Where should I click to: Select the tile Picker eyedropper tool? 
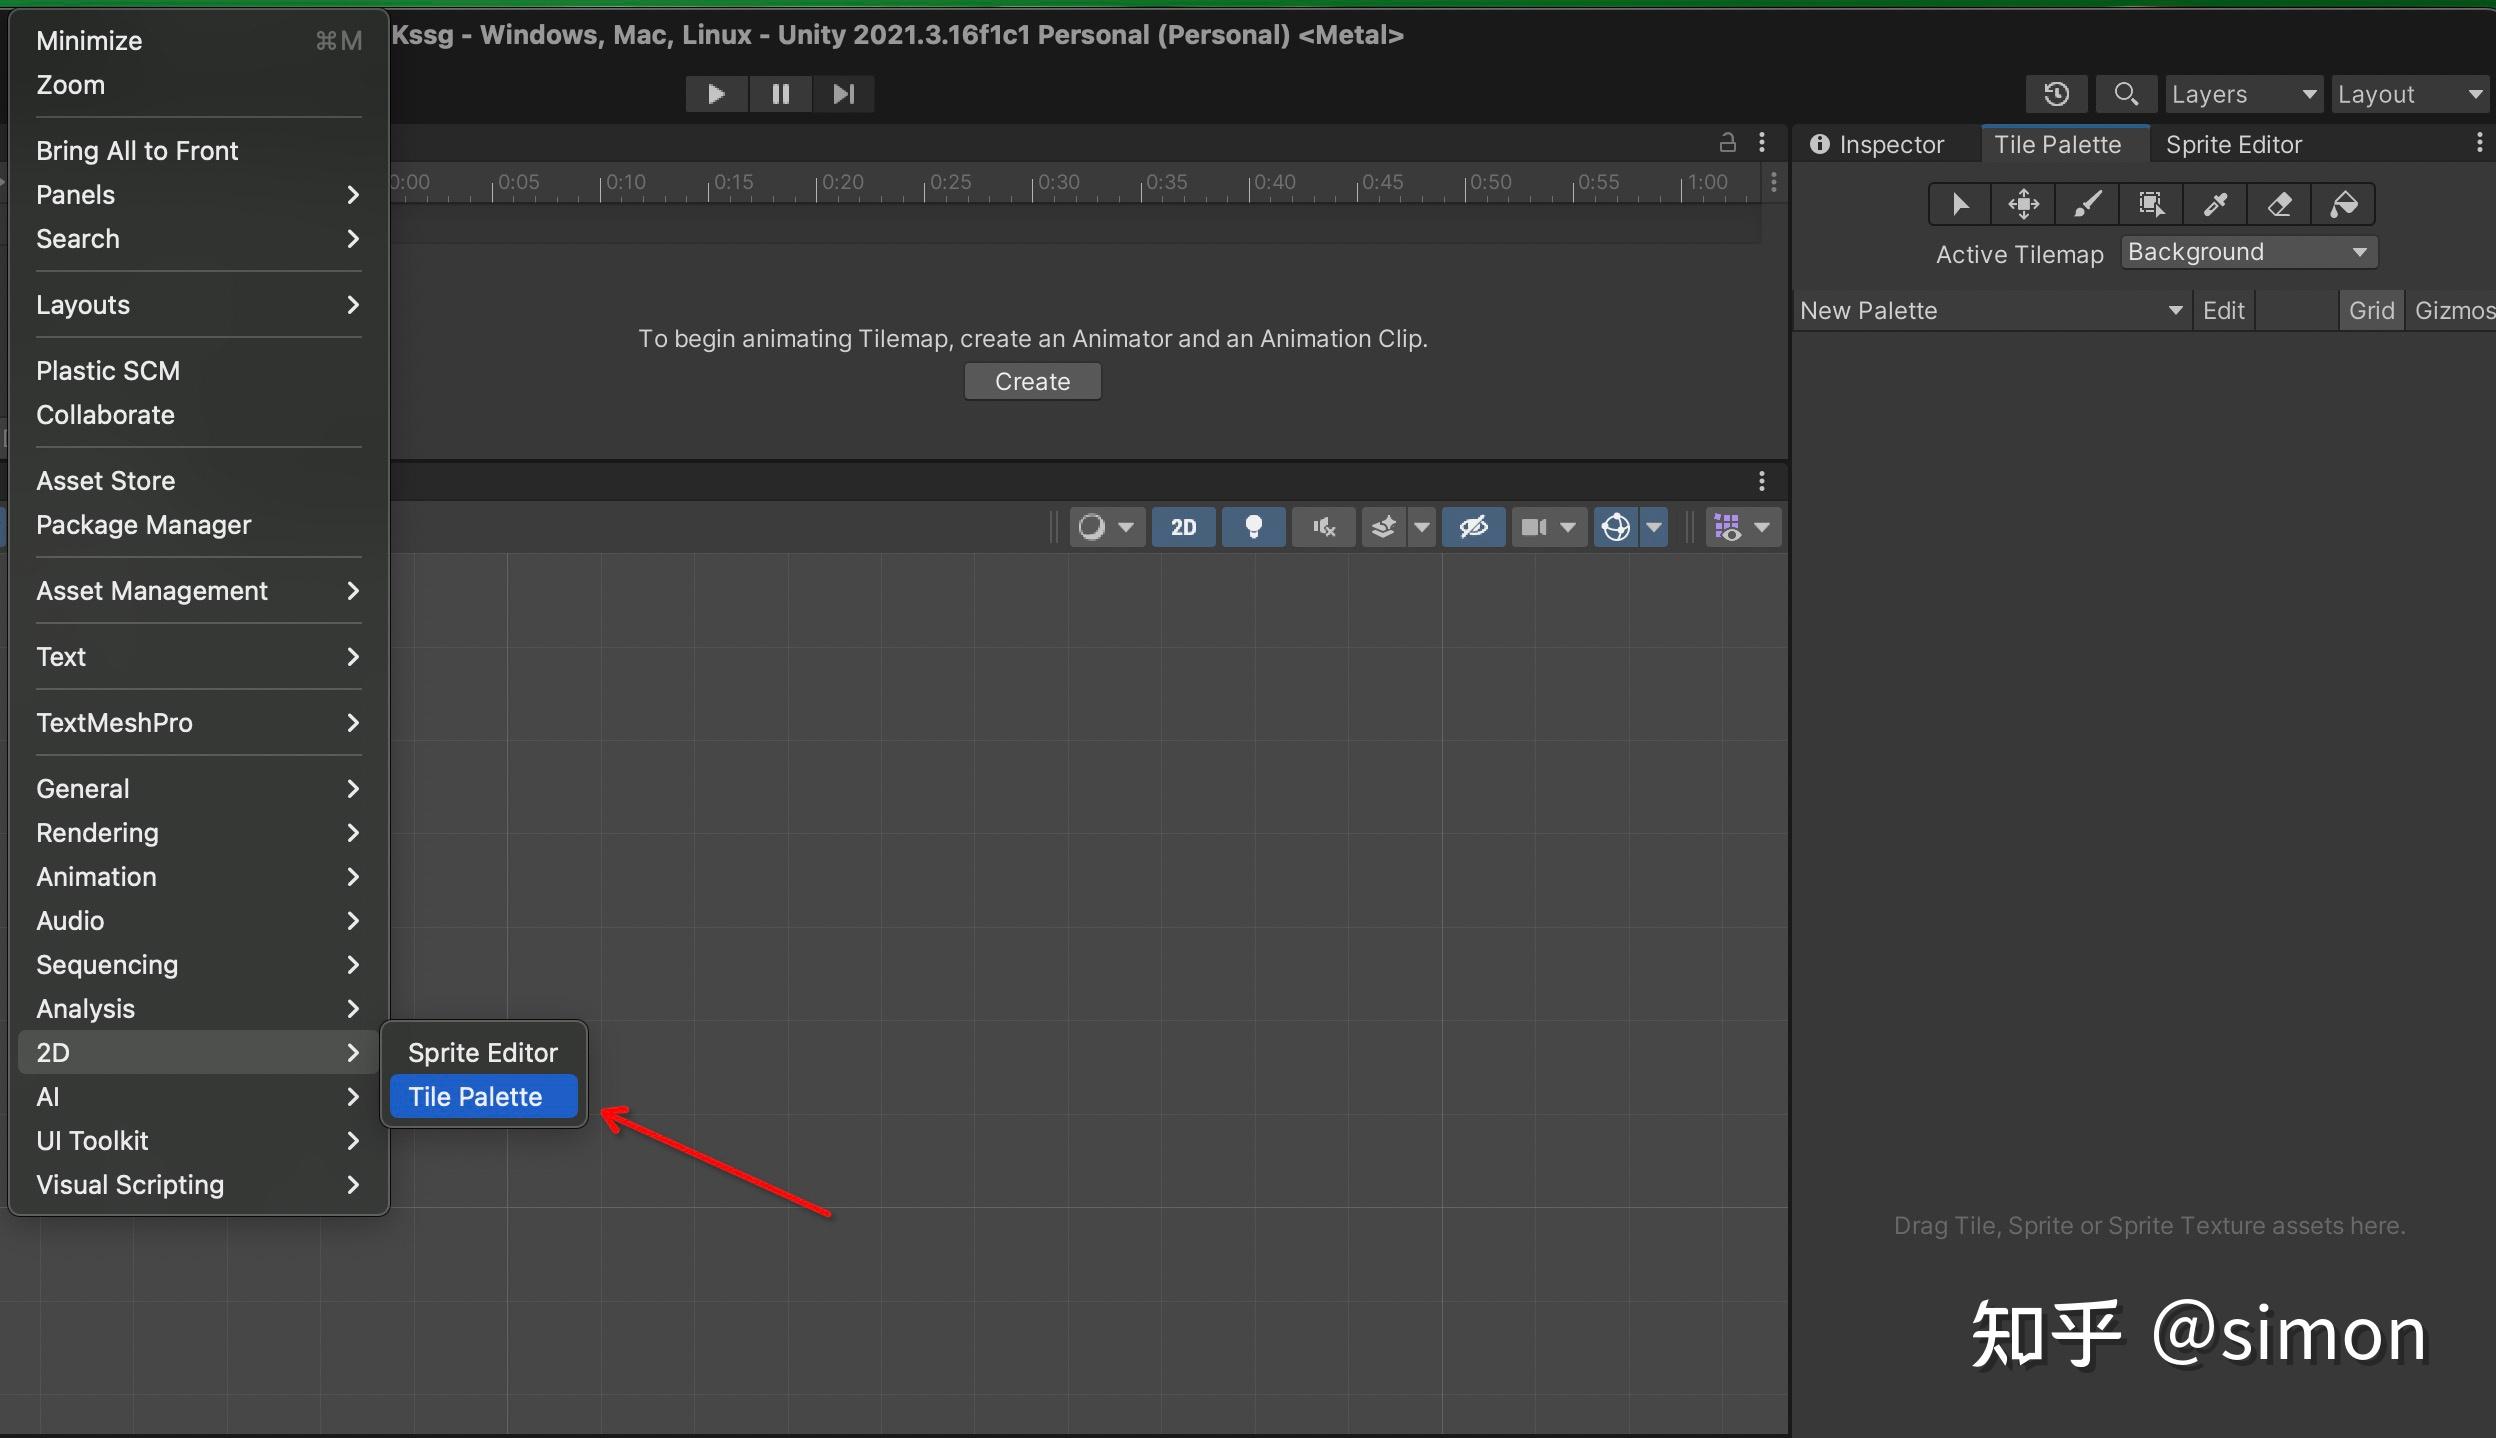(2215, 205)
